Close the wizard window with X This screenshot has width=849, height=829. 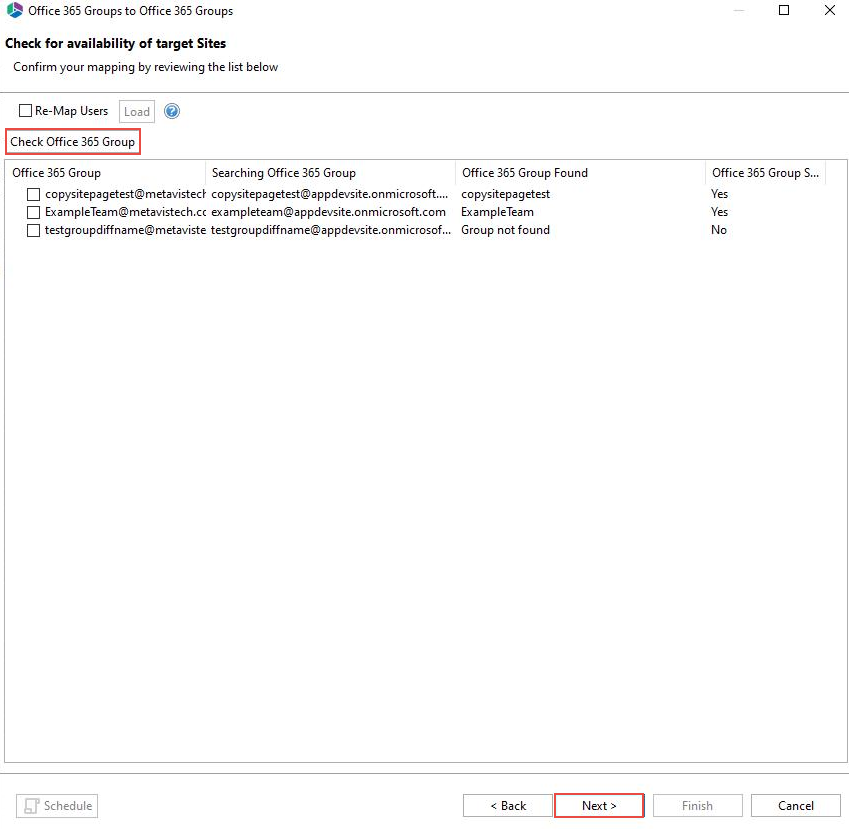coord(830,10)
